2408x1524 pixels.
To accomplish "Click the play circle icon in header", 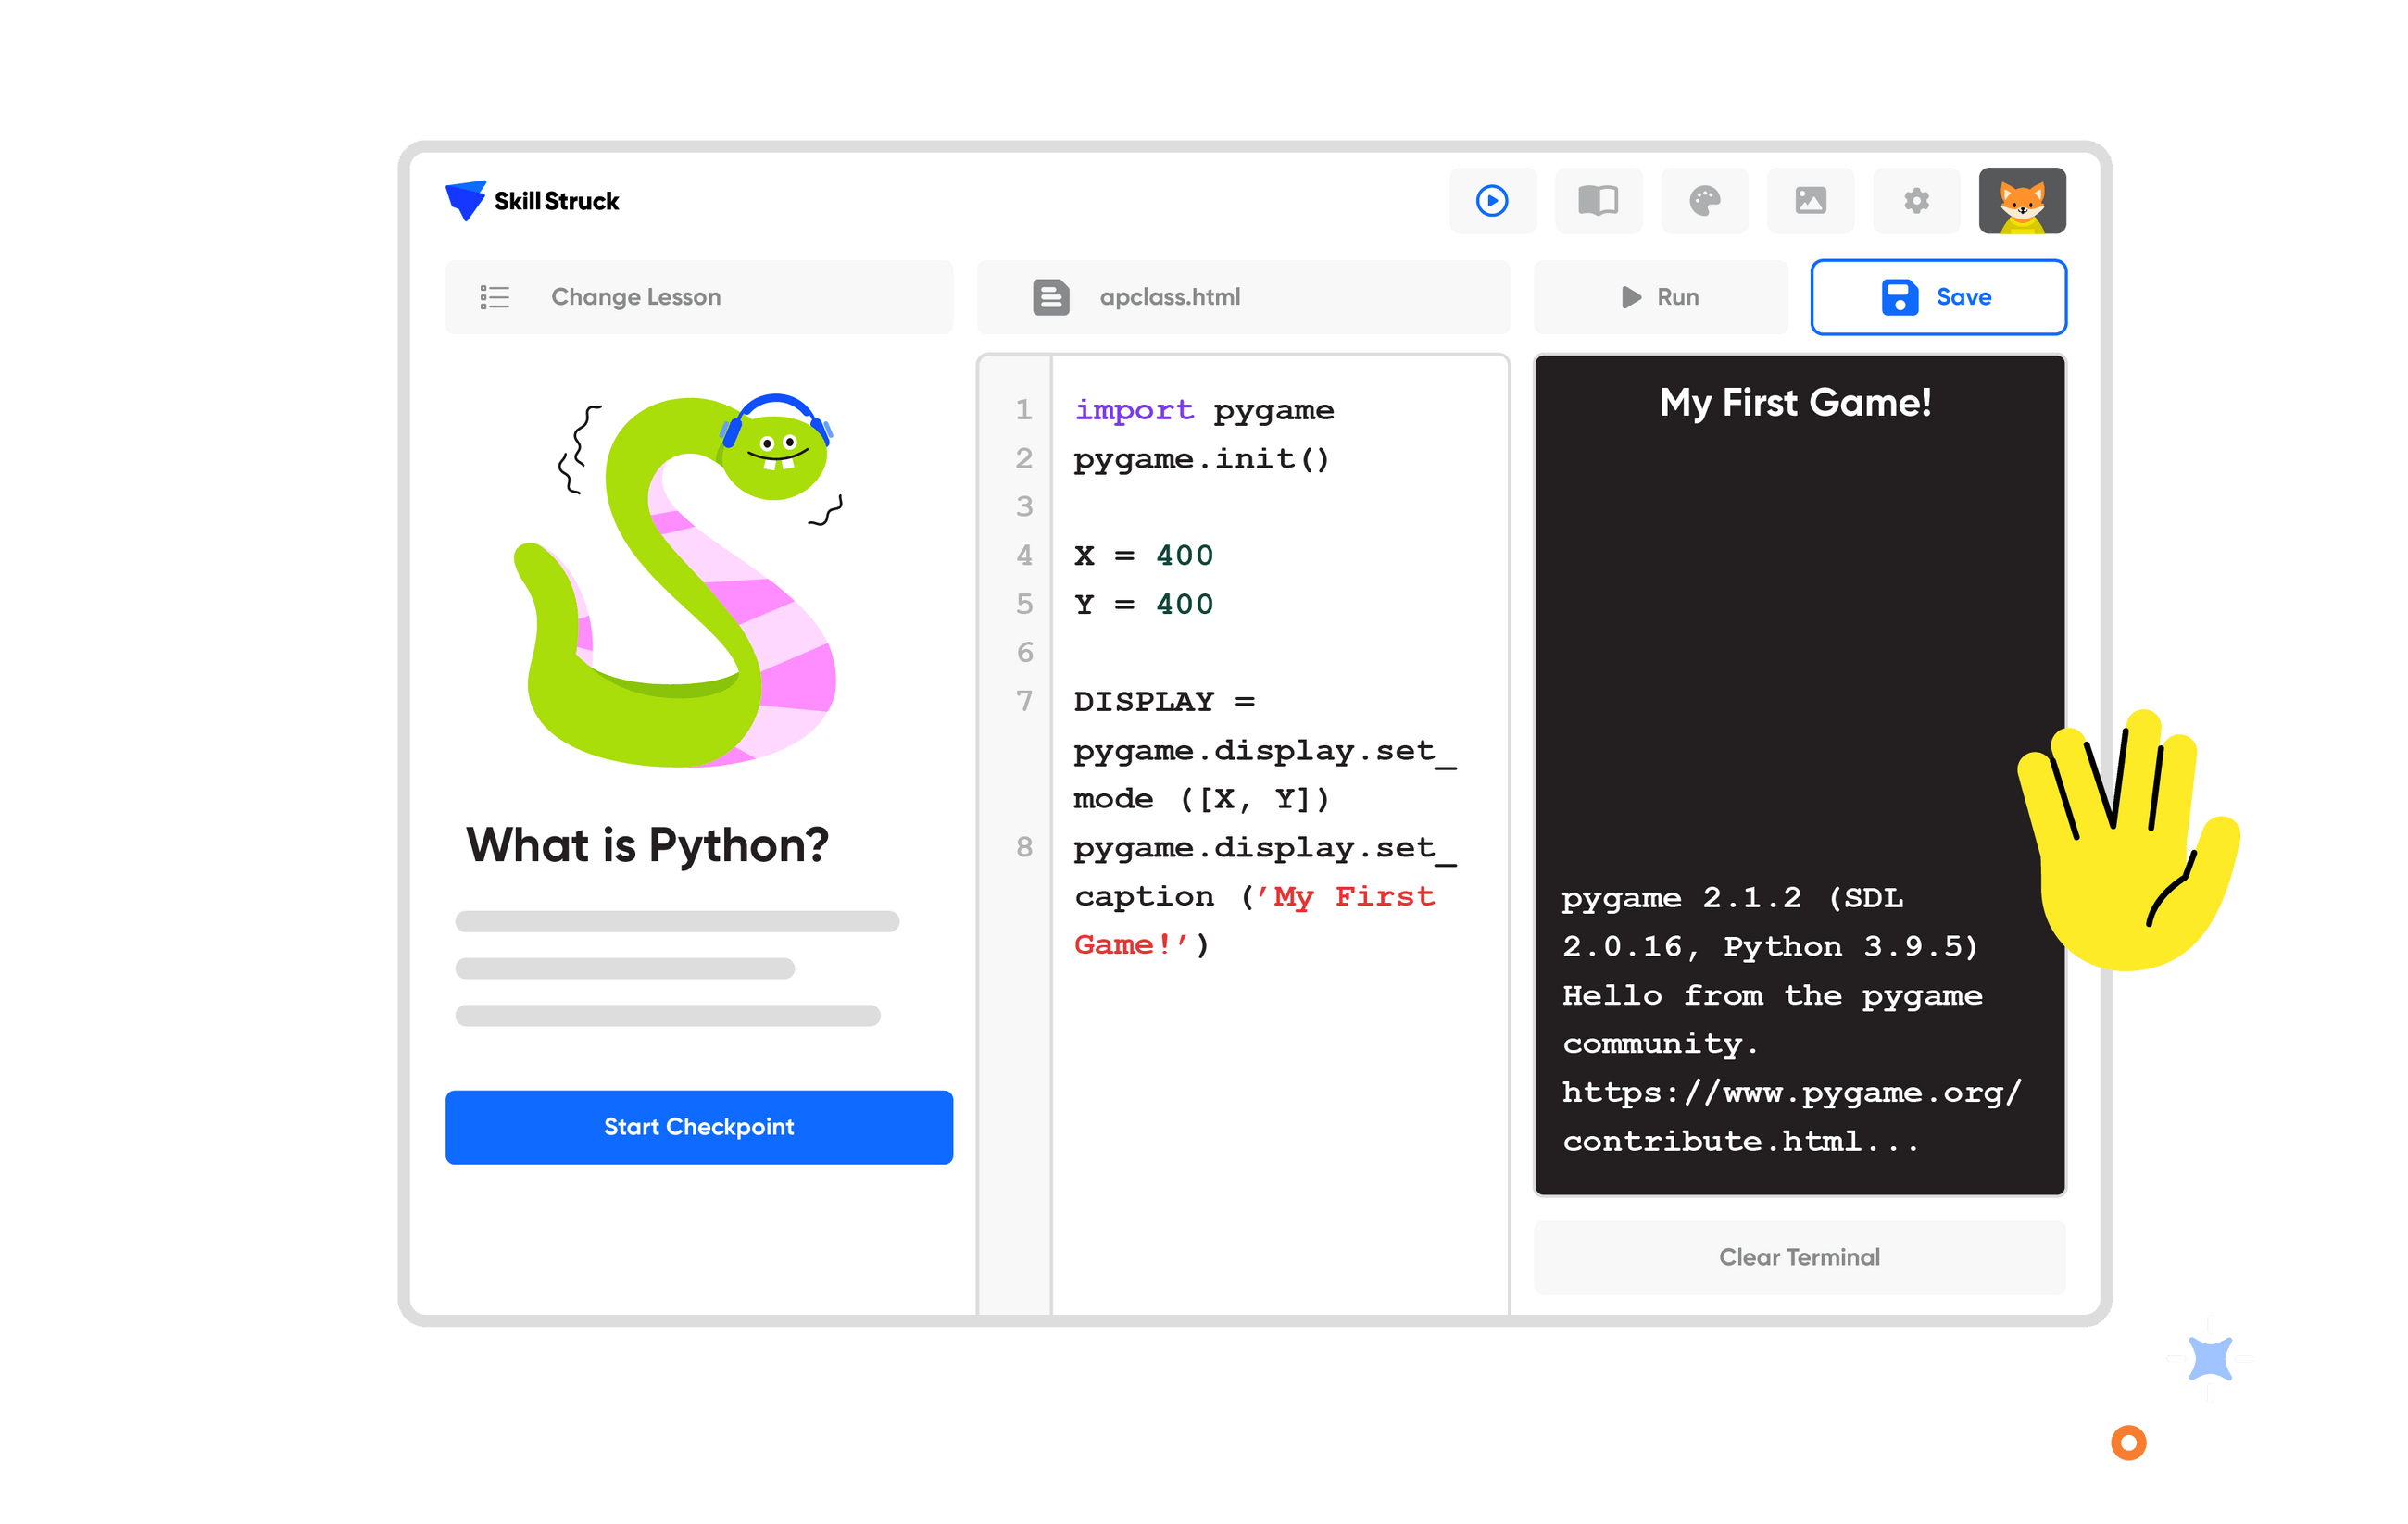I will (x=1491, y=201).
